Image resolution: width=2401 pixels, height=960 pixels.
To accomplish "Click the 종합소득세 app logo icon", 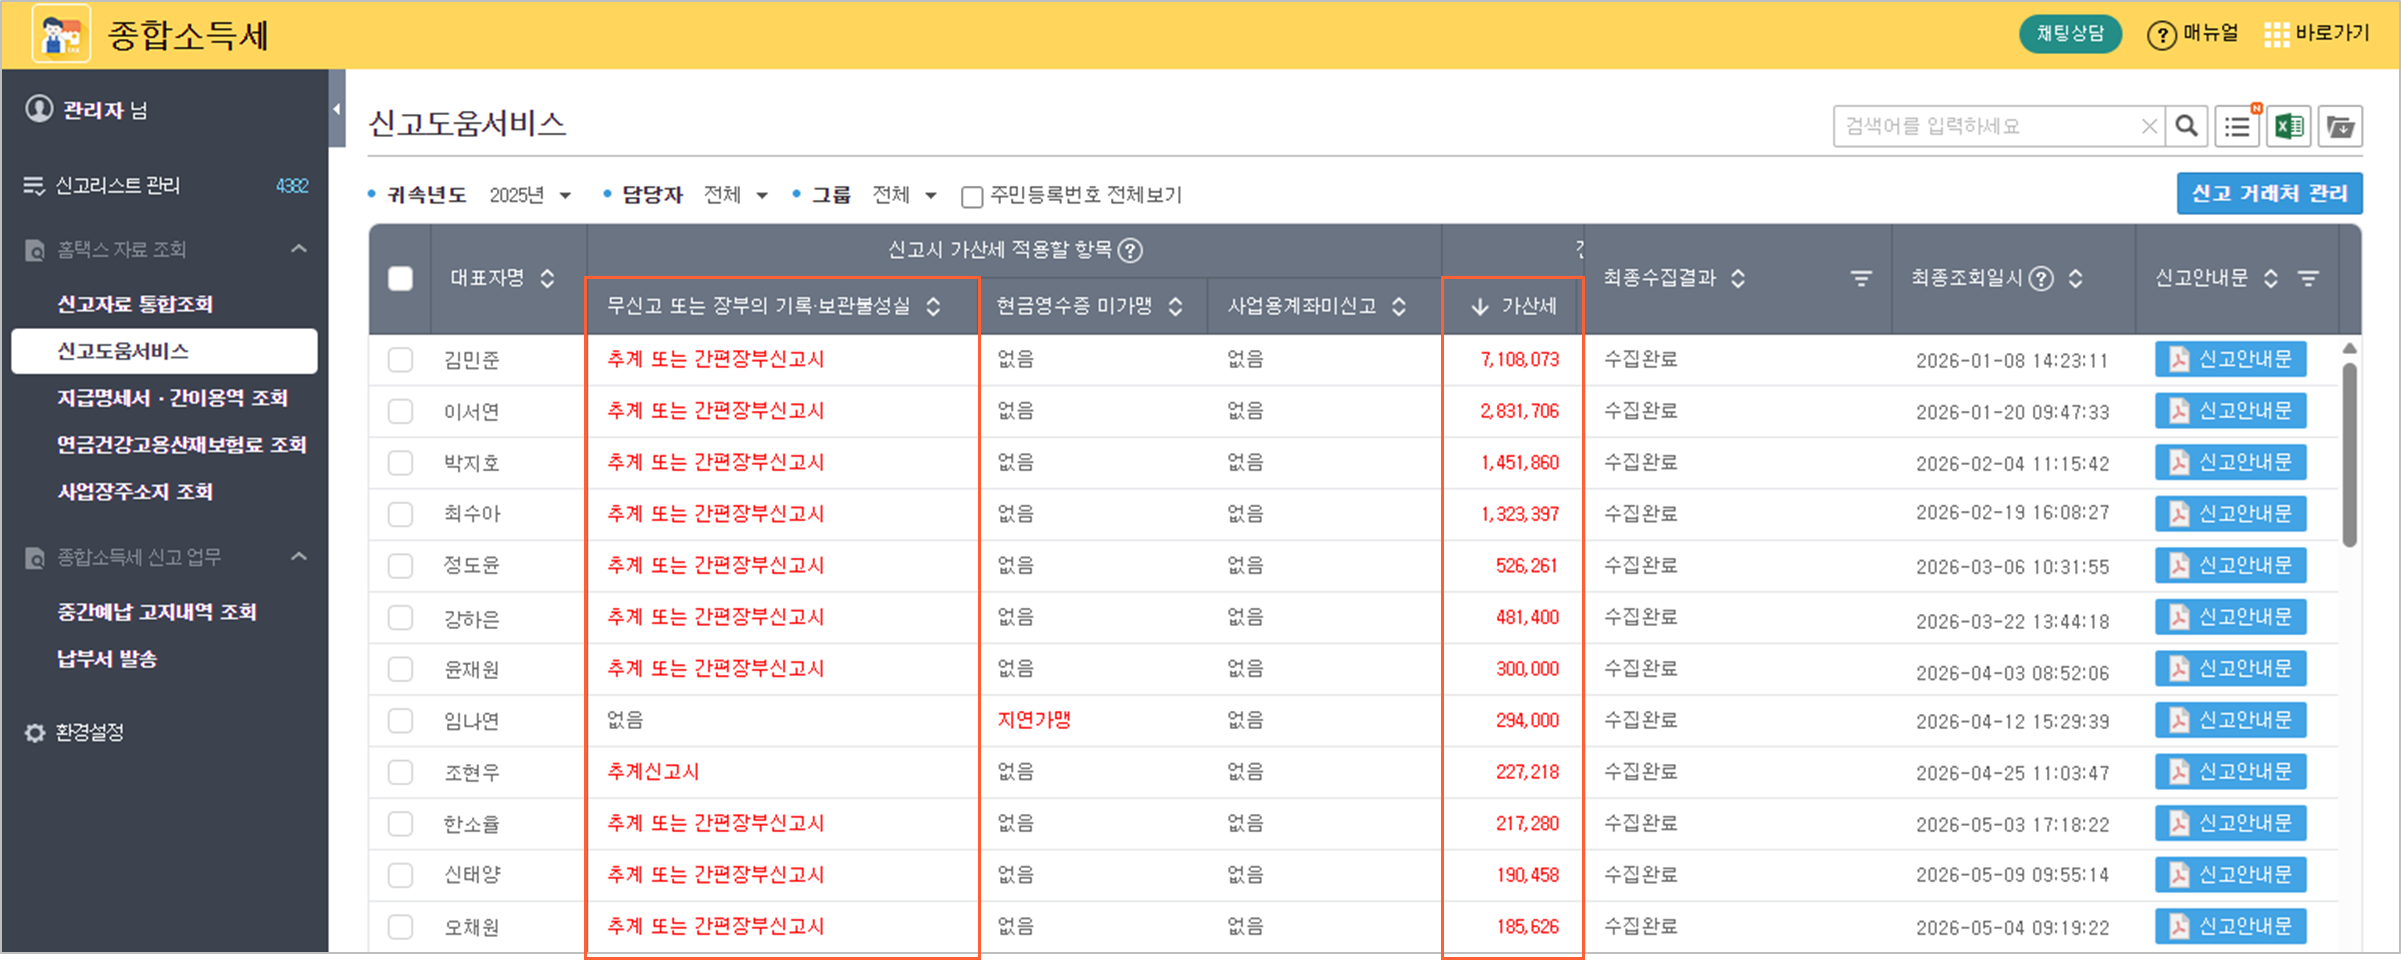I will coord(61,34).
